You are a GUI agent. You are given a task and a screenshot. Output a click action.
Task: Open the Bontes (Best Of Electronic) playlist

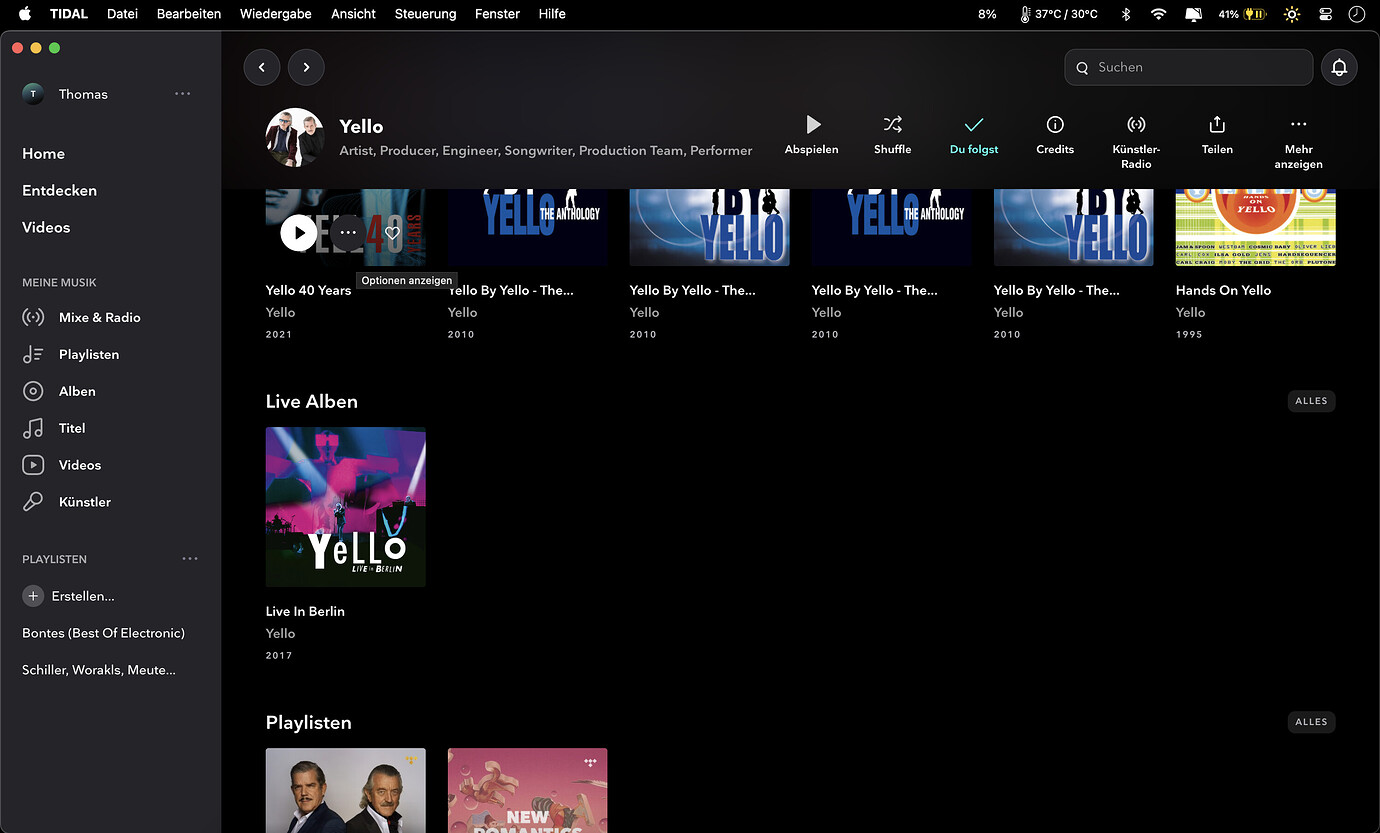[x=103, y=633]
